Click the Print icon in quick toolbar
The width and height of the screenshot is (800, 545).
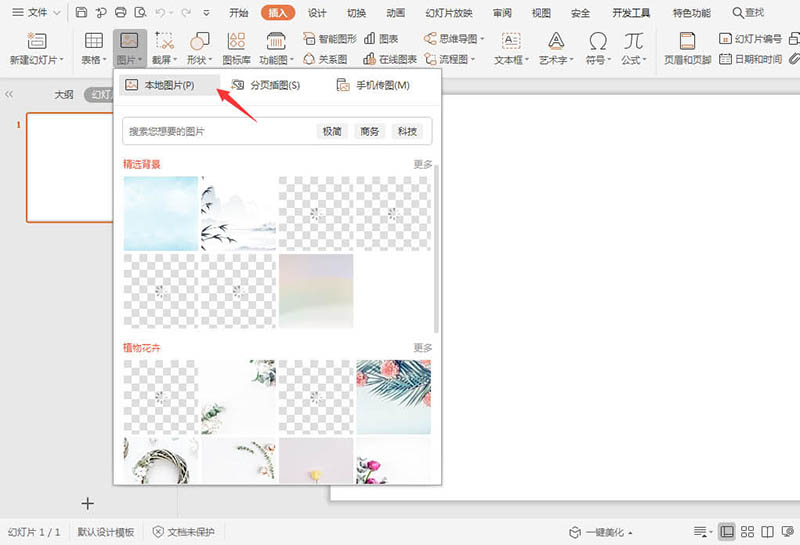coord(120,12)
